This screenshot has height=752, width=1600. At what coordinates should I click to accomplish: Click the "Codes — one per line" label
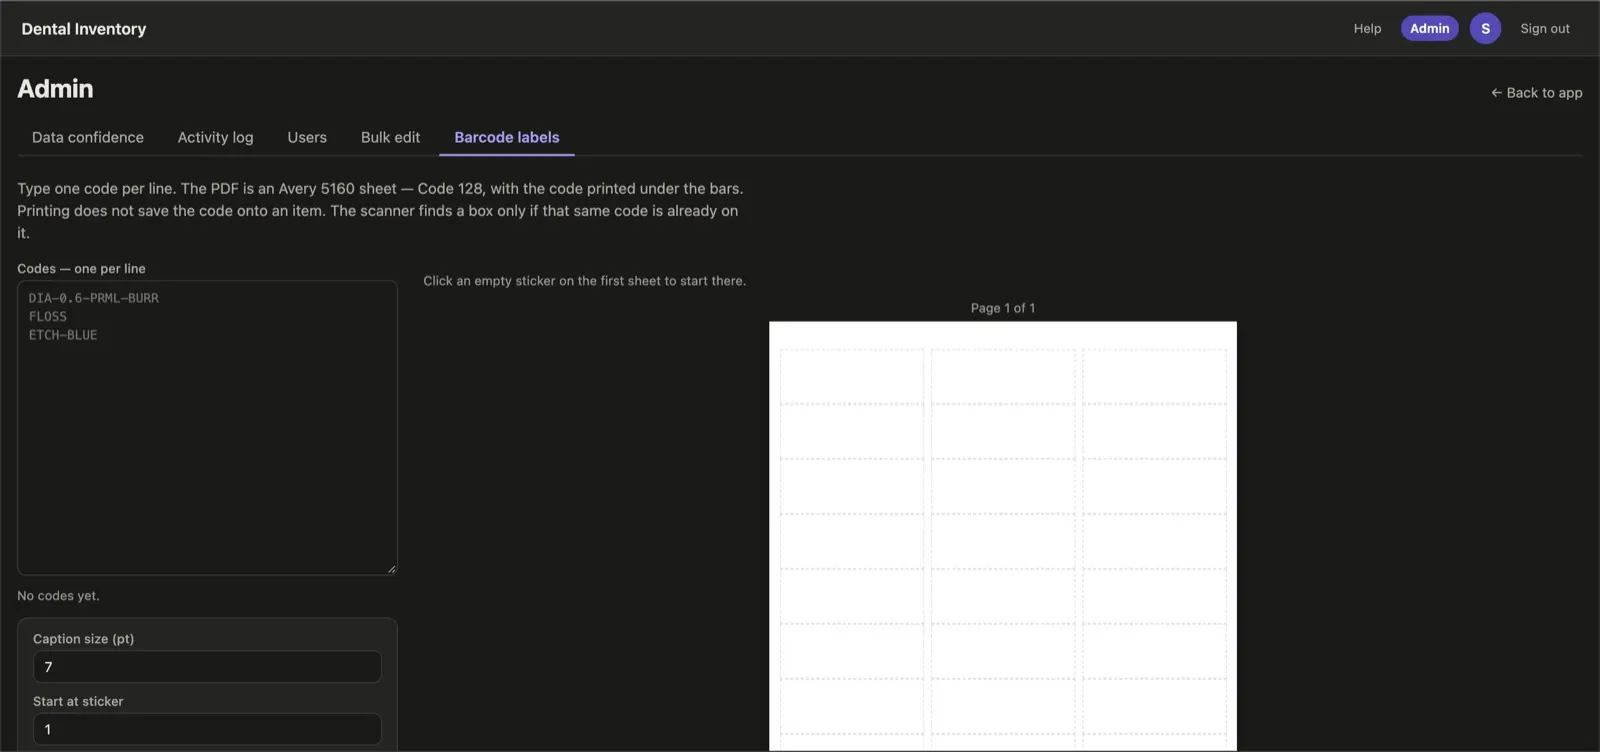click(x=81, y=269)
